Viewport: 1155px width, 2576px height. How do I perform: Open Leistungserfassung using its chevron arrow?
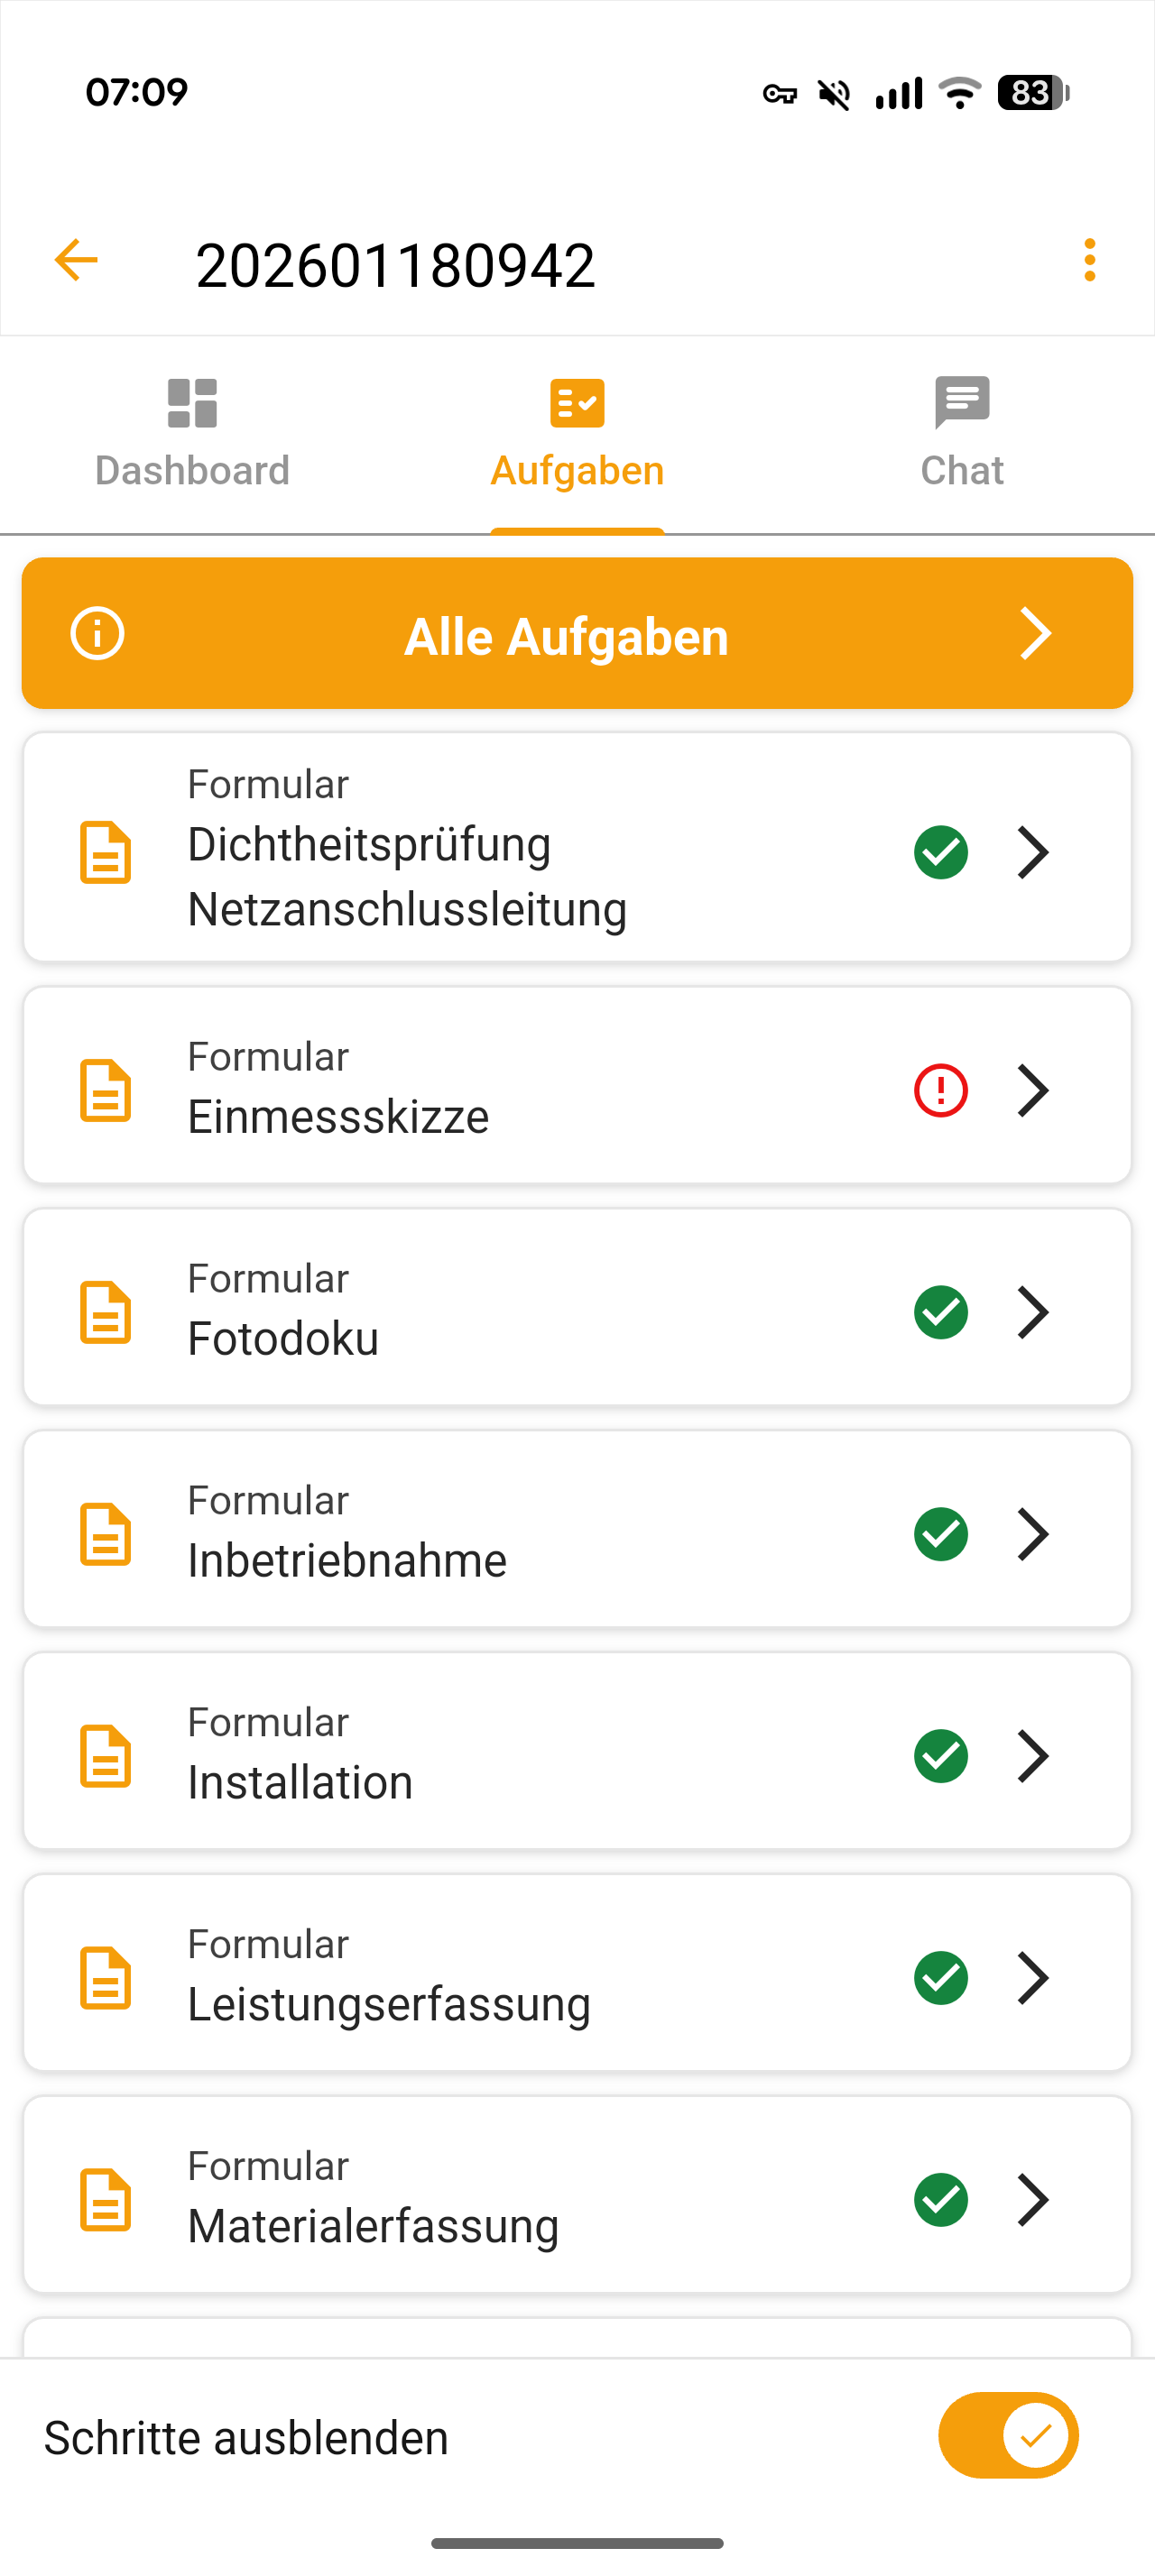point(1033,1978)
